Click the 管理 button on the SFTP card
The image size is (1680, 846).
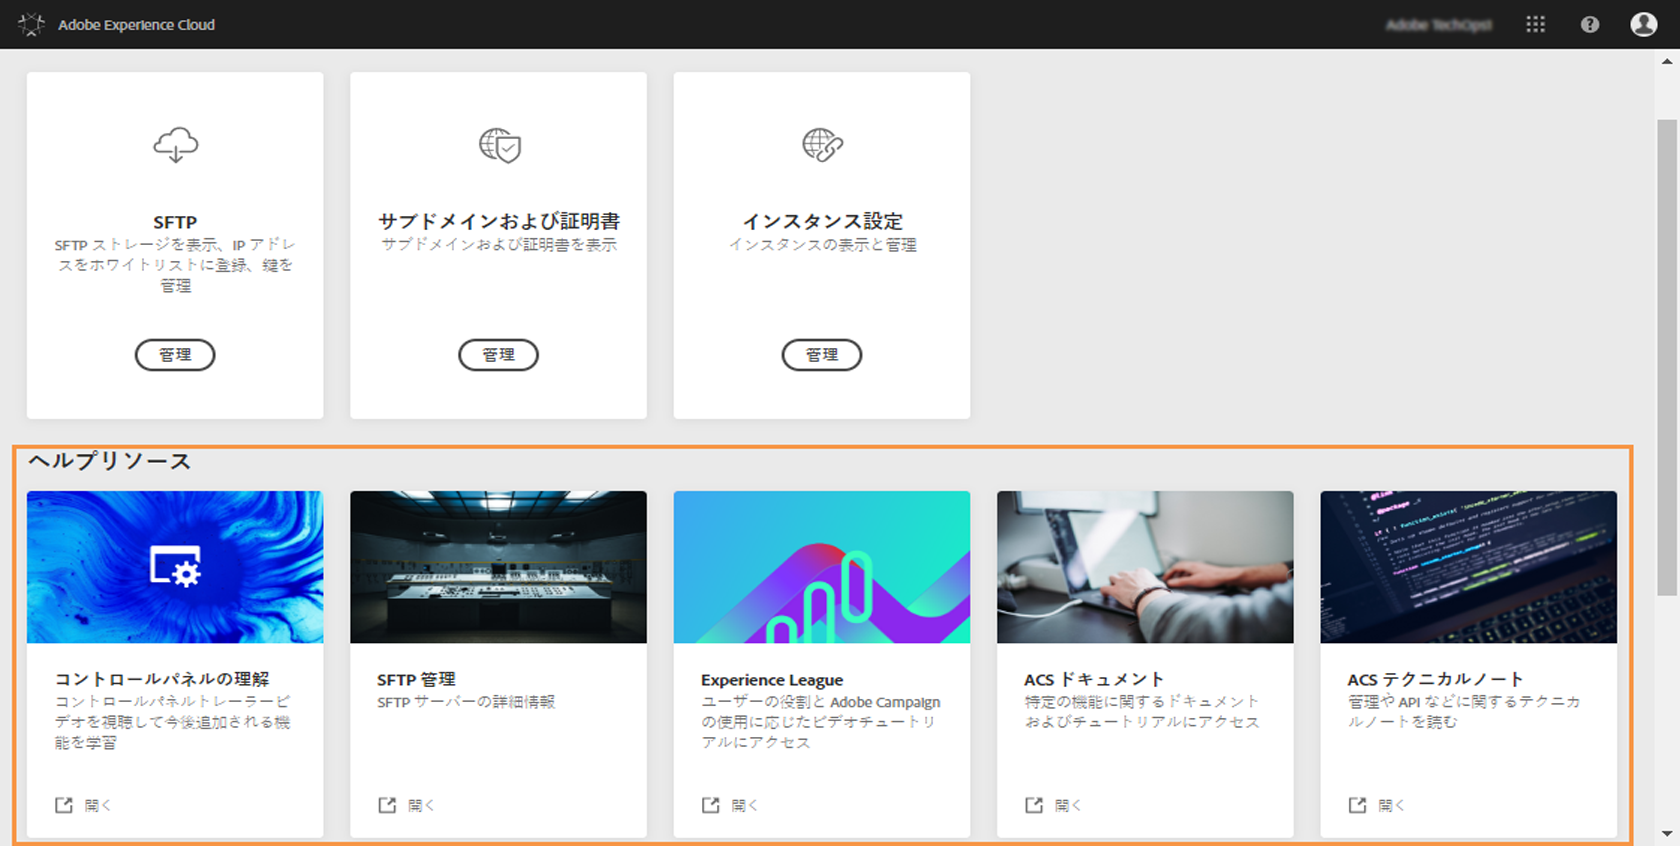[175, 355]
